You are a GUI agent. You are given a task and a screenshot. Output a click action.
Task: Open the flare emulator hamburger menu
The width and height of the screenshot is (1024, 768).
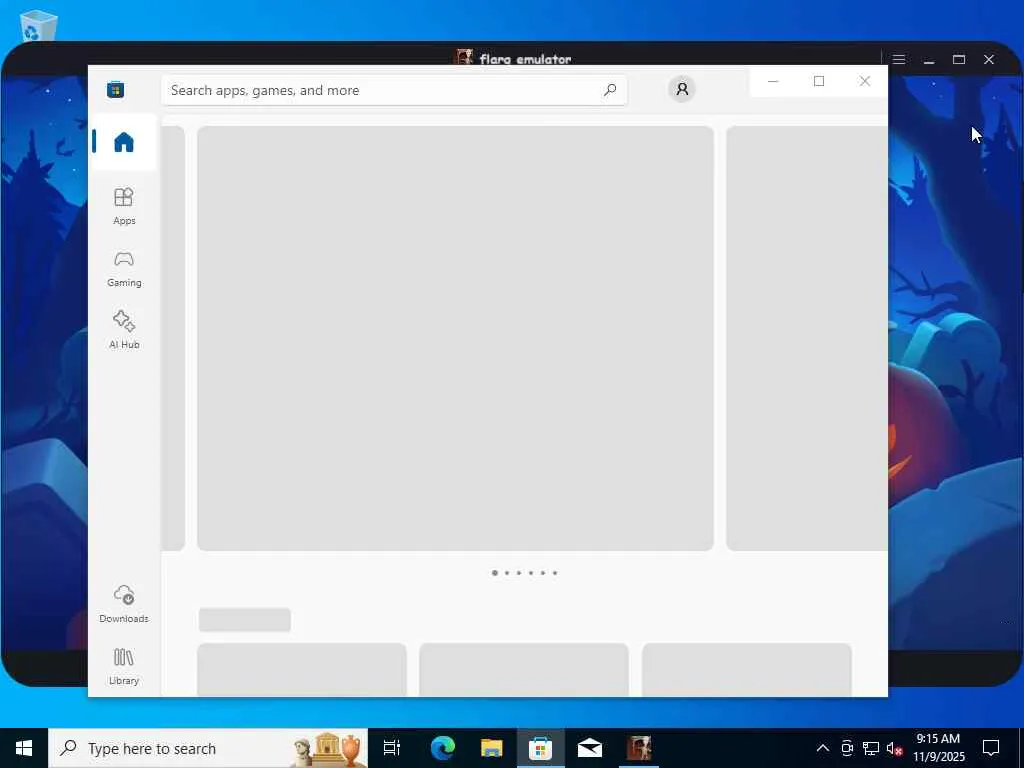(899, 59)
